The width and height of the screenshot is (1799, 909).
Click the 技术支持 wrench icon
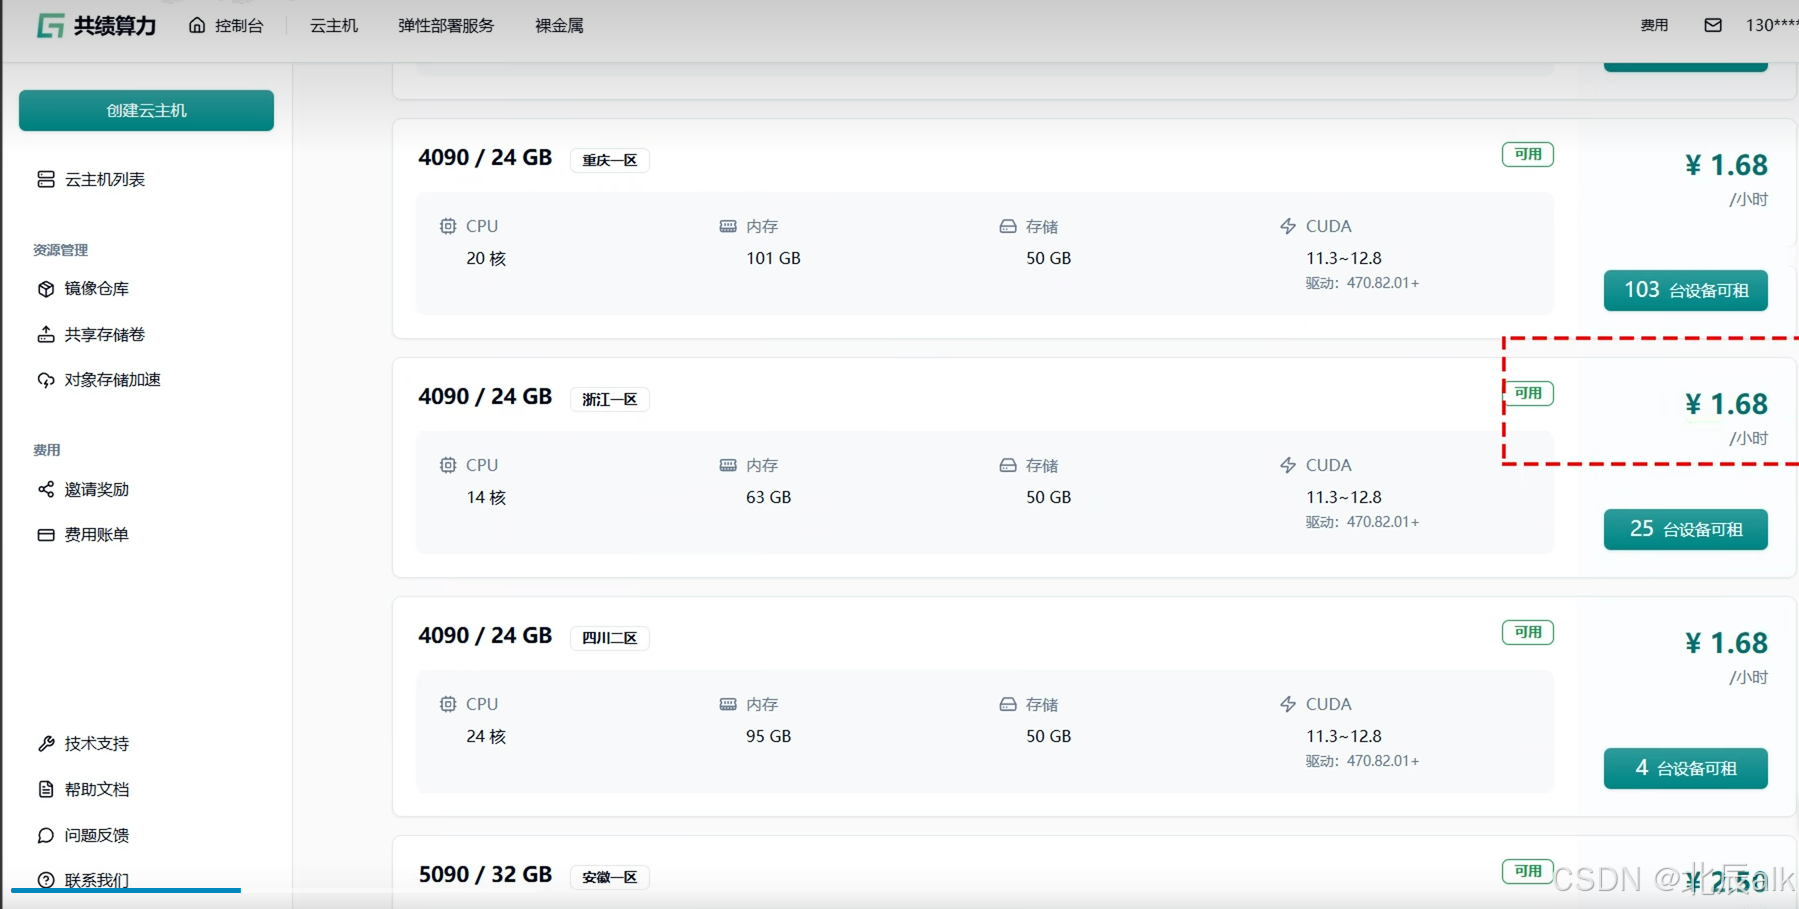(46, 743)
